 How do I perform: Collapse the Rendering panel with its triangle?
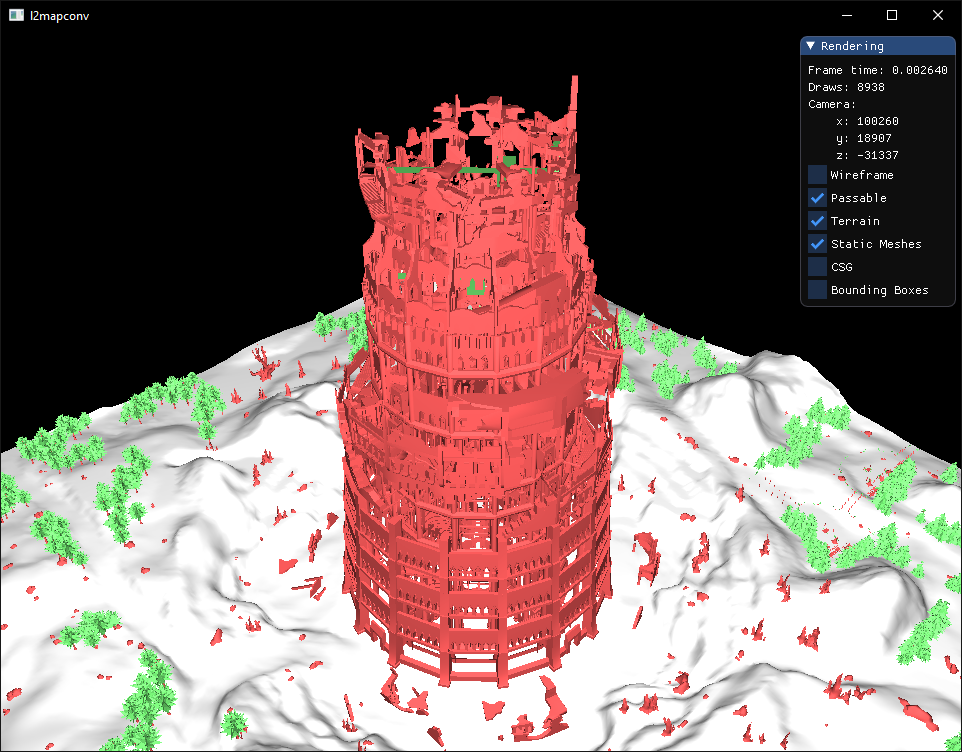(x=810, y=46)
